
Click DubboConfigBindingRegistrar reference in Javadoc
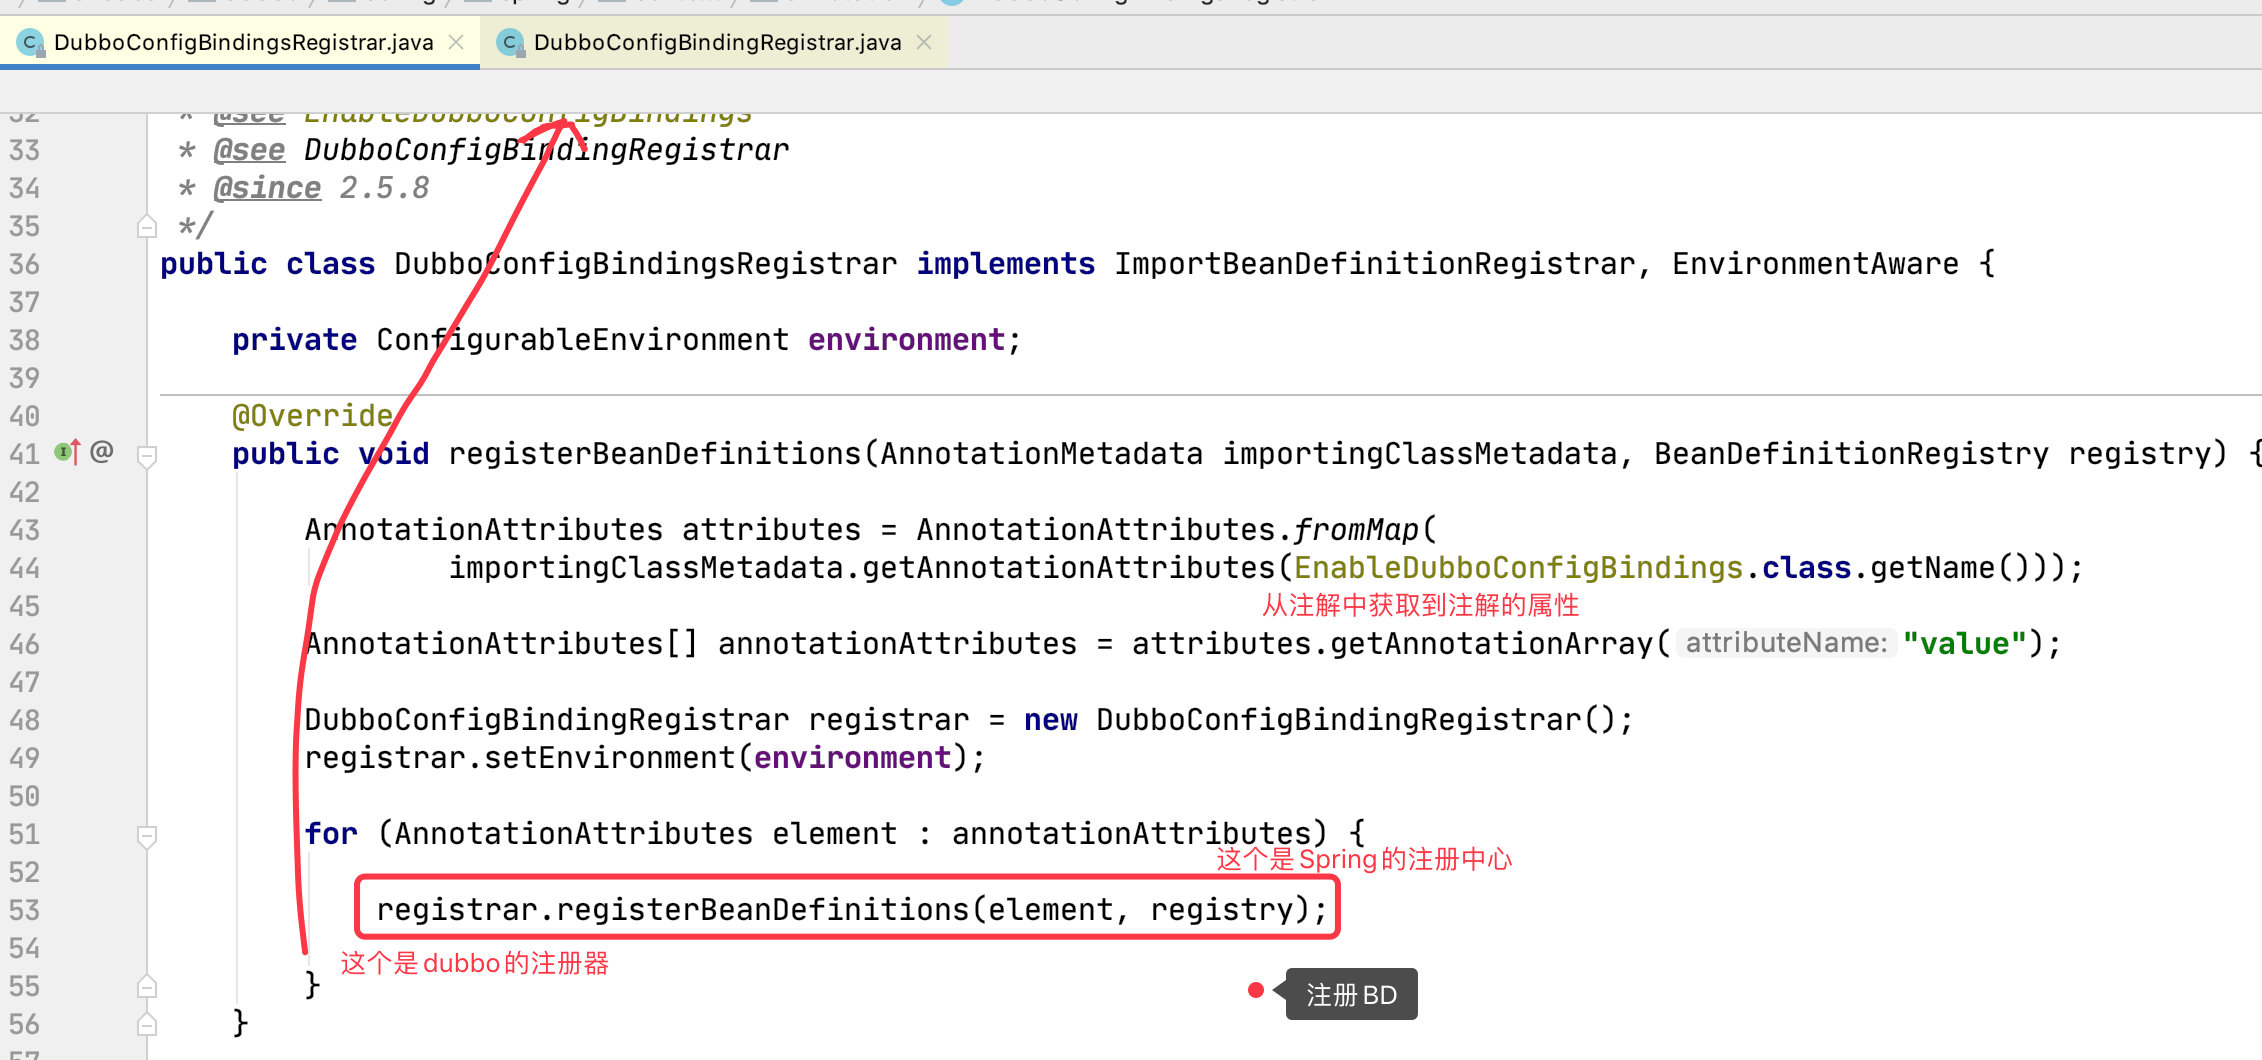click(x=546, y=150)
